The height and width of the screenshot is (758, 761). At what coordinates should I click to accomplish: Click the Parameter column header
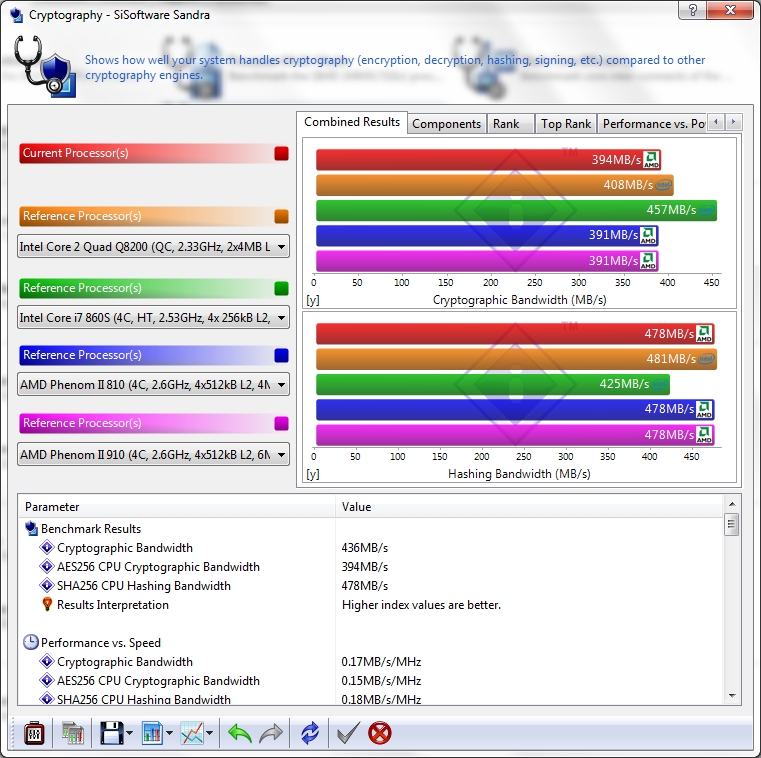click(177, 507)
